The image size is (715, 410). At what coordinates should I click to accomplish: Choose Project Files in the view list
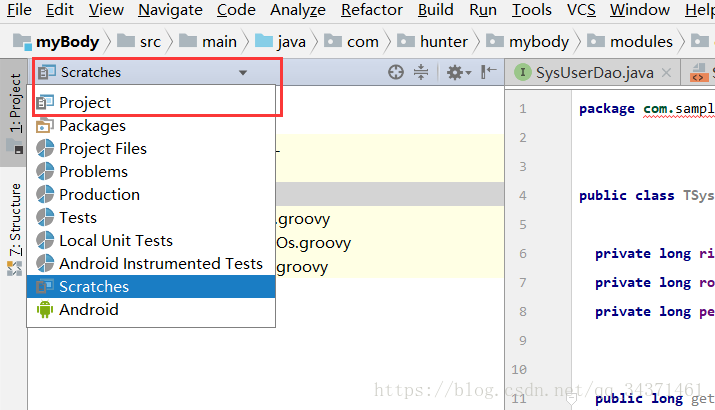pos(102,149)
